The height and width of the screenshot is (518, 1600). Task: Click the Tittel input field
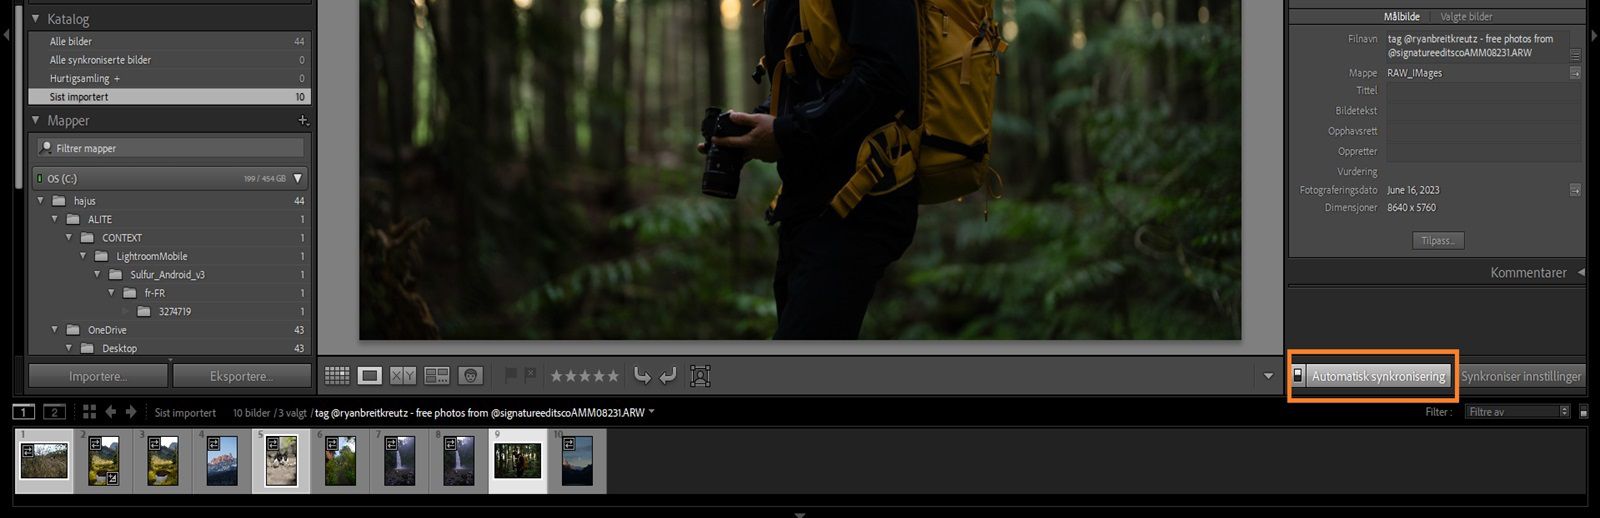[1482, 91]
